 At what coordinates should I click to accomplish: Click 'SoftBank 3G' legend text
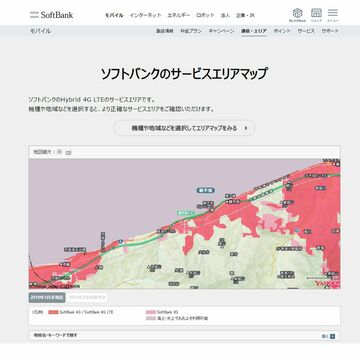click(x=168, y=312)
